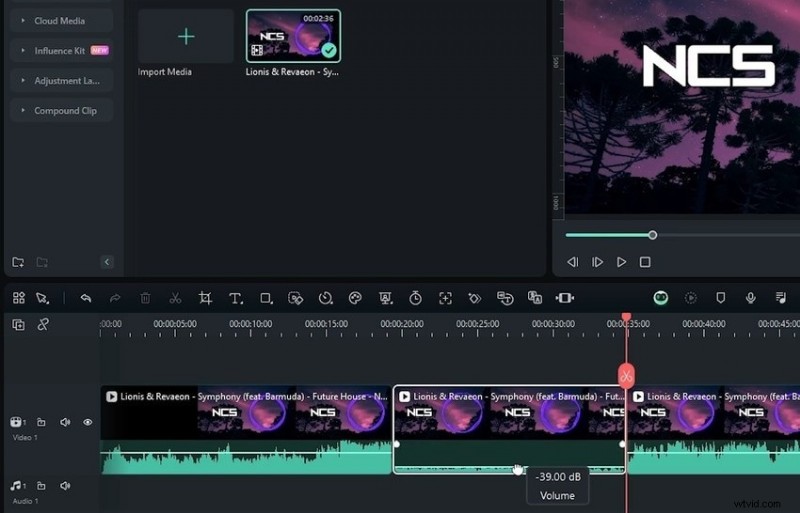Play the preview
Image resolution: width=800 pixels, height=513 pixels.
(x=621, y=262)
